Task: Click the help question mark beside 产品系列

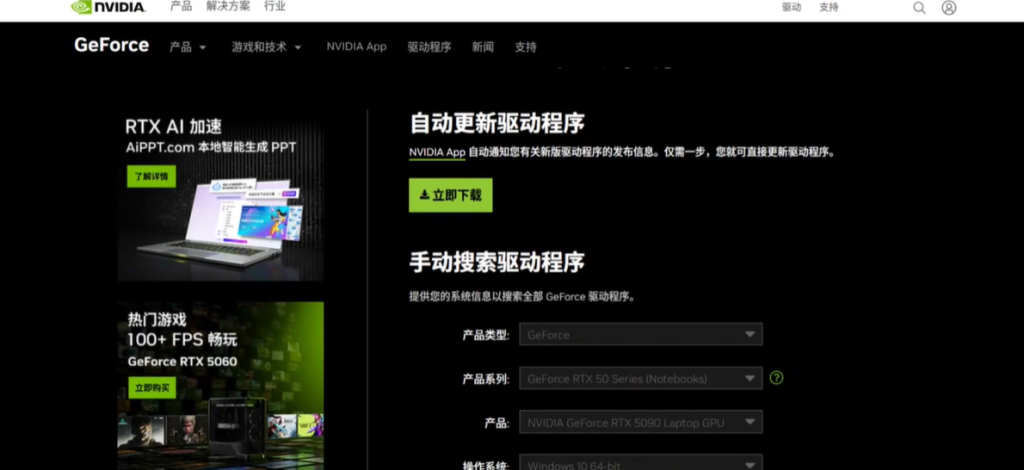Action: pos(777,378)
